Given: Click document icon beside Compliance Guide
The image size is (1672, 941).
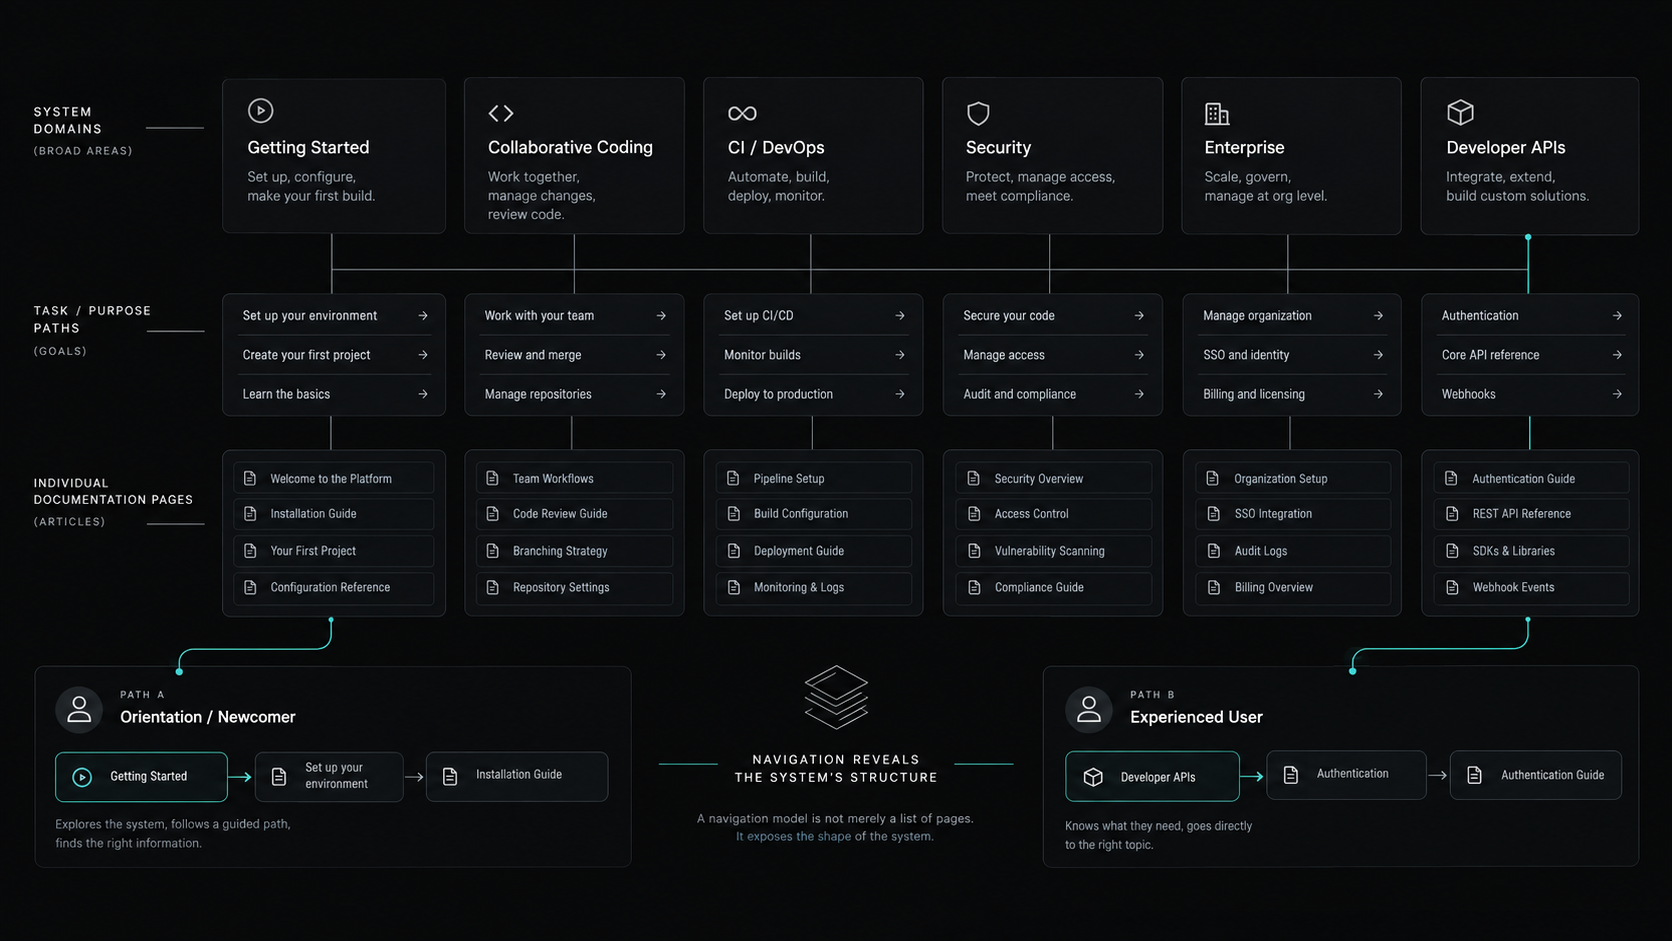Looking at the screenshot, I should coord(974,587).
